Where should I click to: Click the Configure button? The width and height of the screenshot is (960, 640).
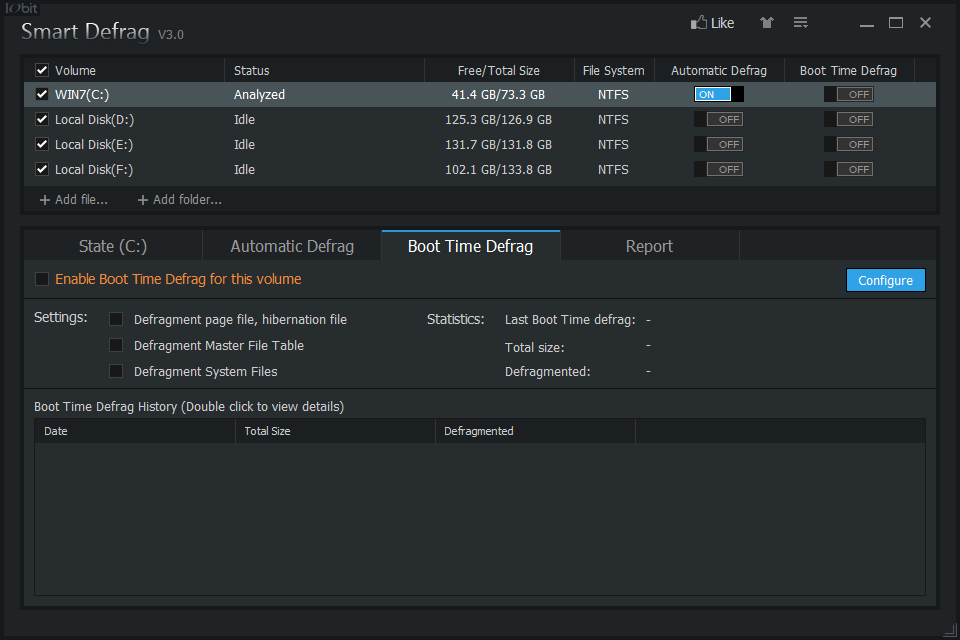point(885,280)
